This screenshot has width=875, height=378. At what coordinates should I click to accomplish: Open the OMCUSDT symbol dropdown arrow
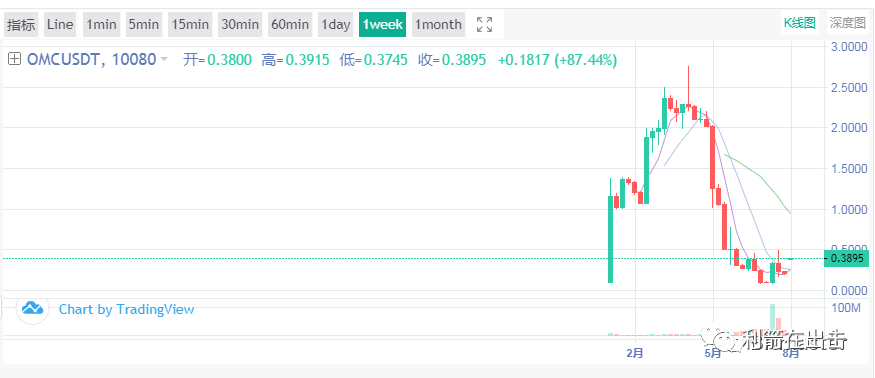(164, 59)
